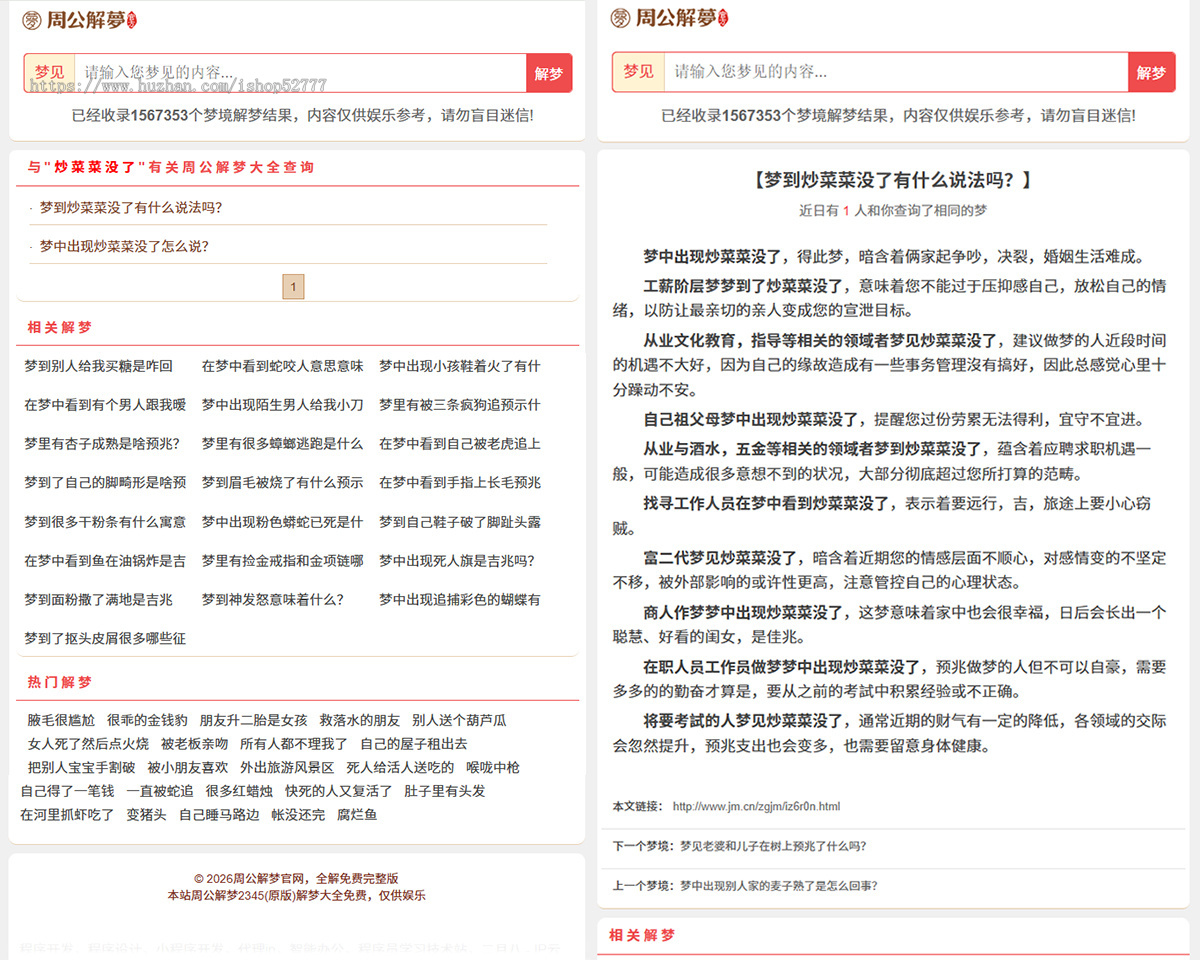The image size is (1200, 960).
Task: Open hot dream 自己睡马路边
Action: (219, 815)
